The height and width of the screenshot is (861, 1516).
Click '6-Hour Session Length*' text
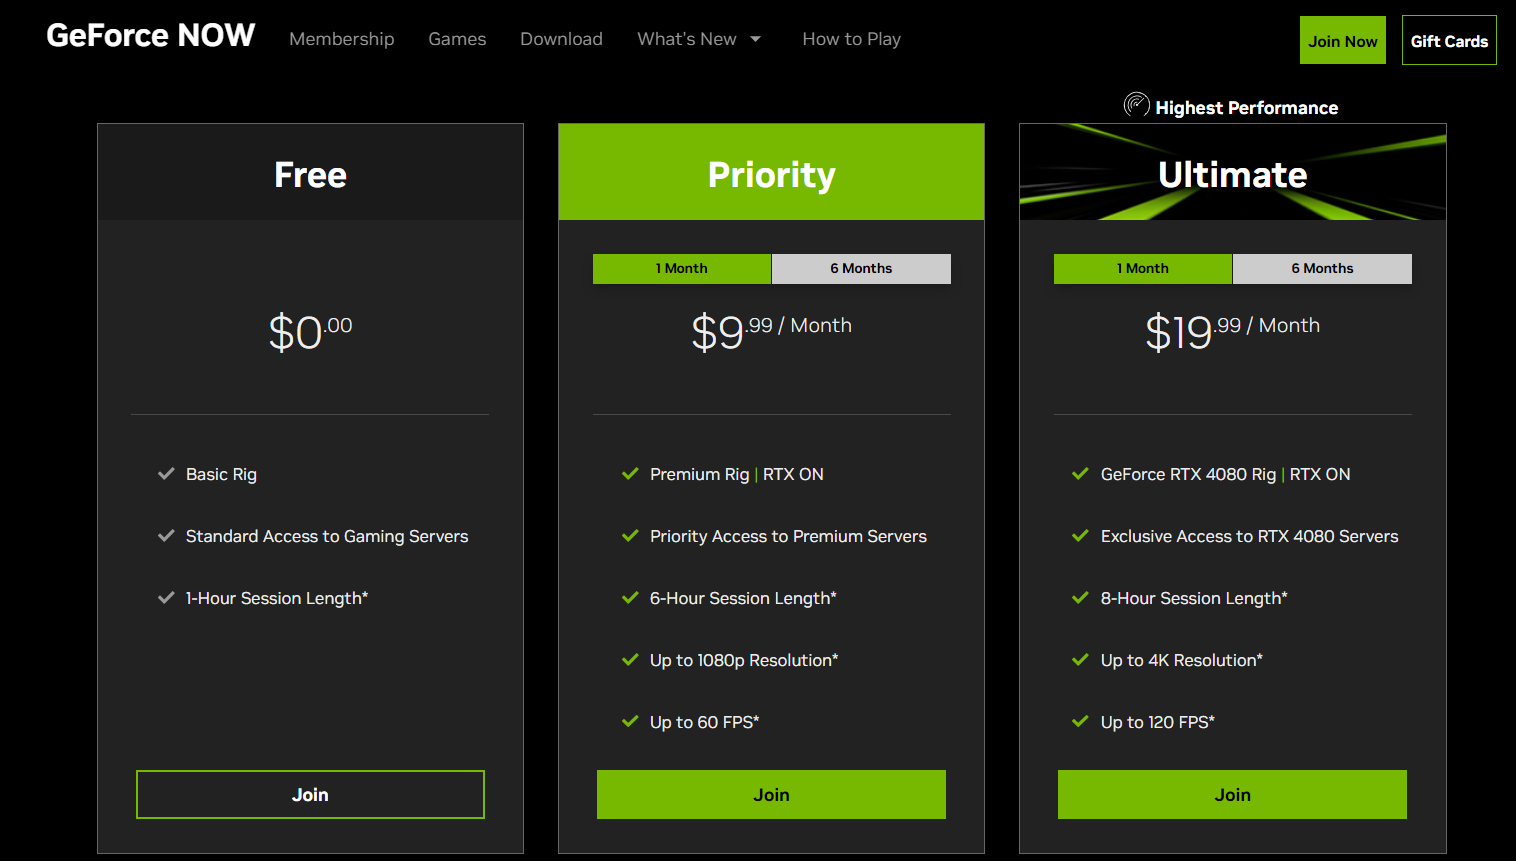point(743,598)
